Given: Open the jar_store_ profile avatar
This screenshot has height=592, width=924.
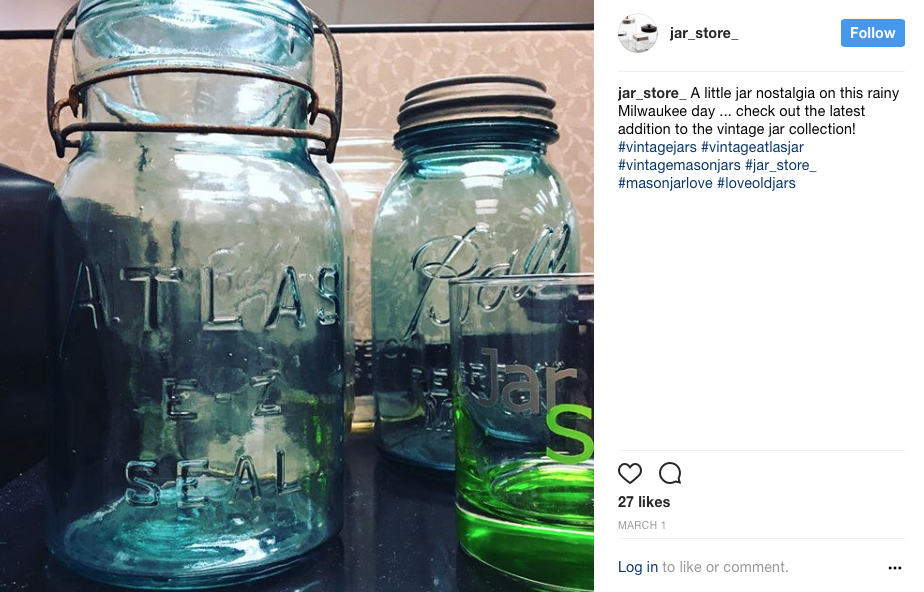Looking at the screenshot, I should pos(638,33).
